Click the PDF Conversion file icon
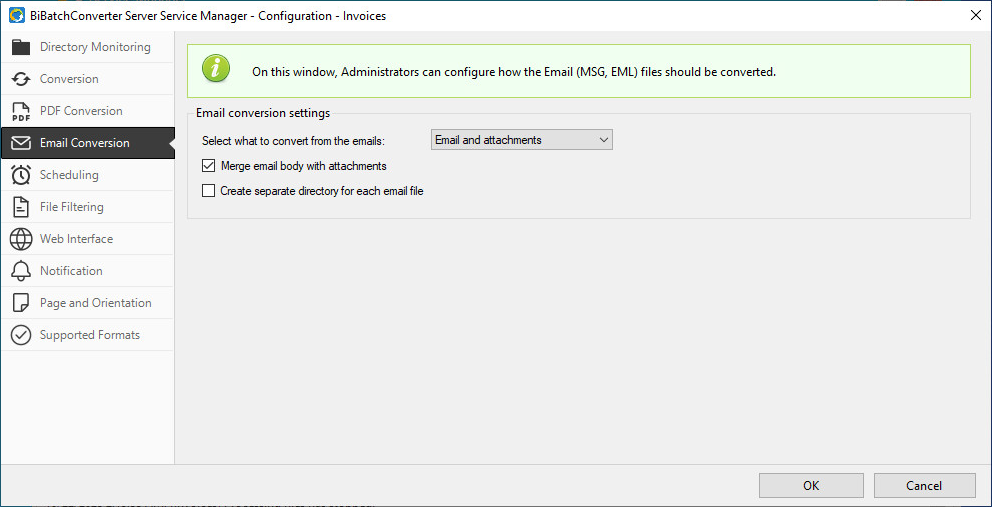Screen dimensions: 992x507 tap(21, 111)
